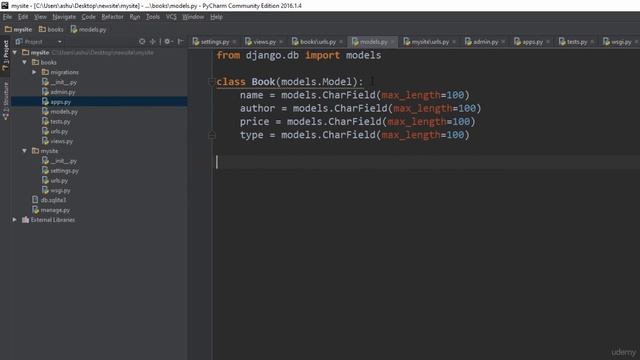Click the books folder icon in tree

click(x=36, y=62)
